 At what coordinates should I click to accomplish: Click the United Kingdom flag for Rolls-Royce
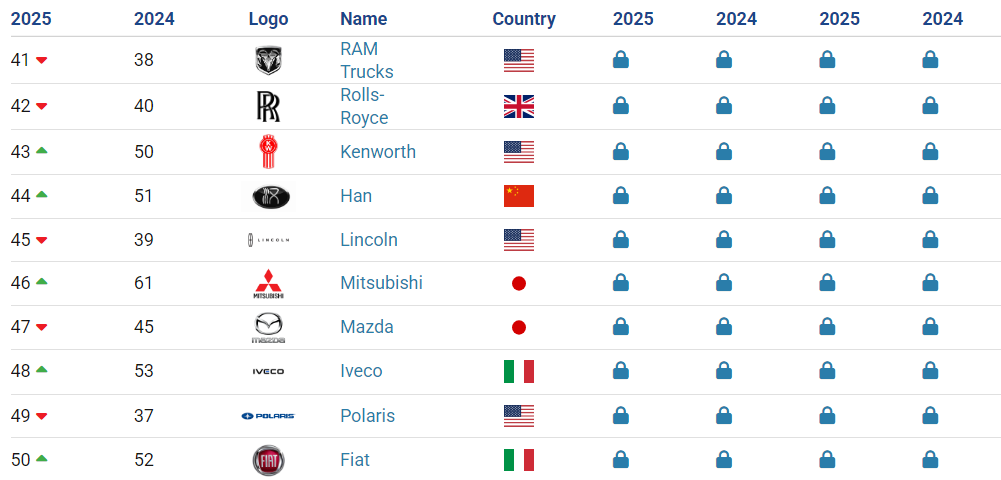(518, 107)
